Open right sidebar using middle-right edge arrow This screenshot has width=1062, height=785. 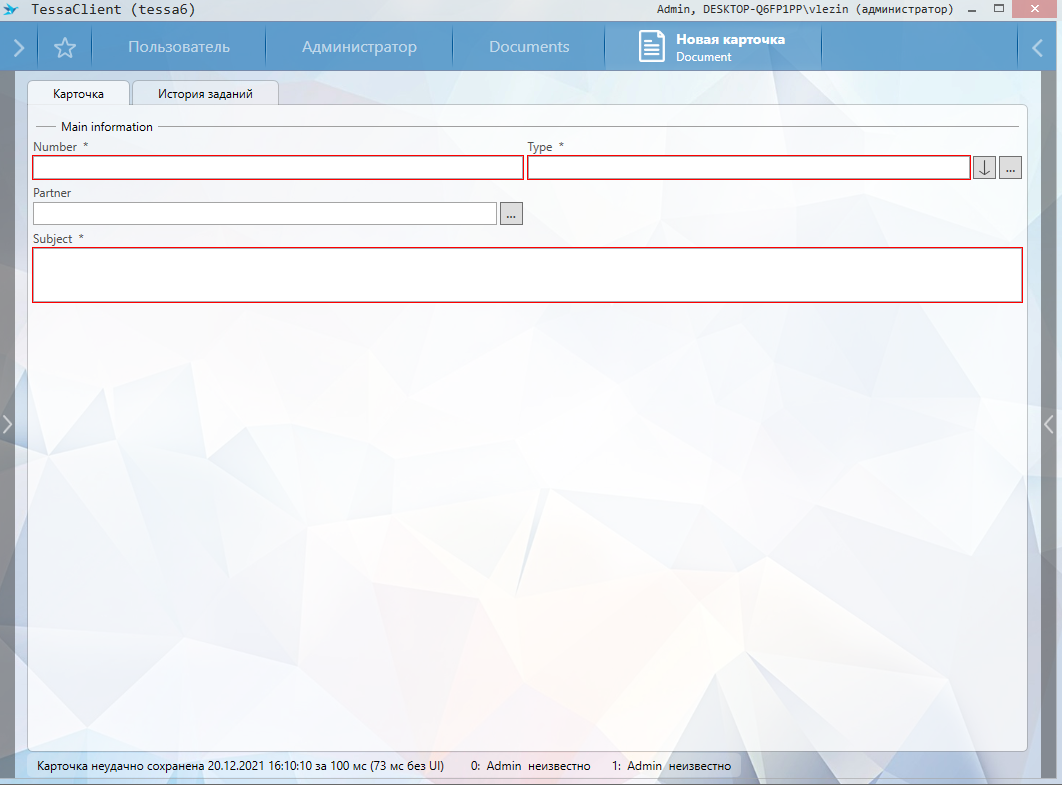pyautogui.click(x=1049, y=424)
